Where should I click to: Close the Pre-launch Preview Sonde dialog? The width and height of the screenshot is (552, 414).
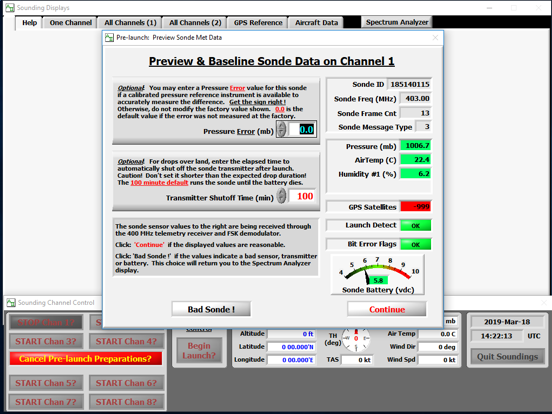tap(435, 38)
